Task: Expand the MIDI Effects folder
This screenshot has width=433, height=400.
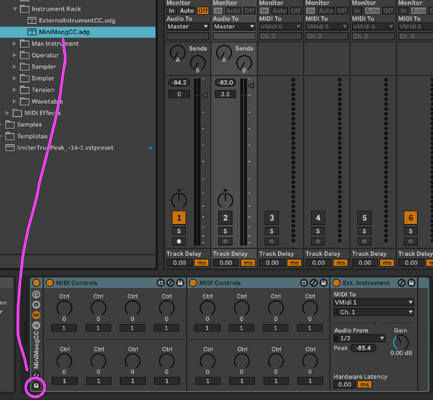Action: pos(7,113)
